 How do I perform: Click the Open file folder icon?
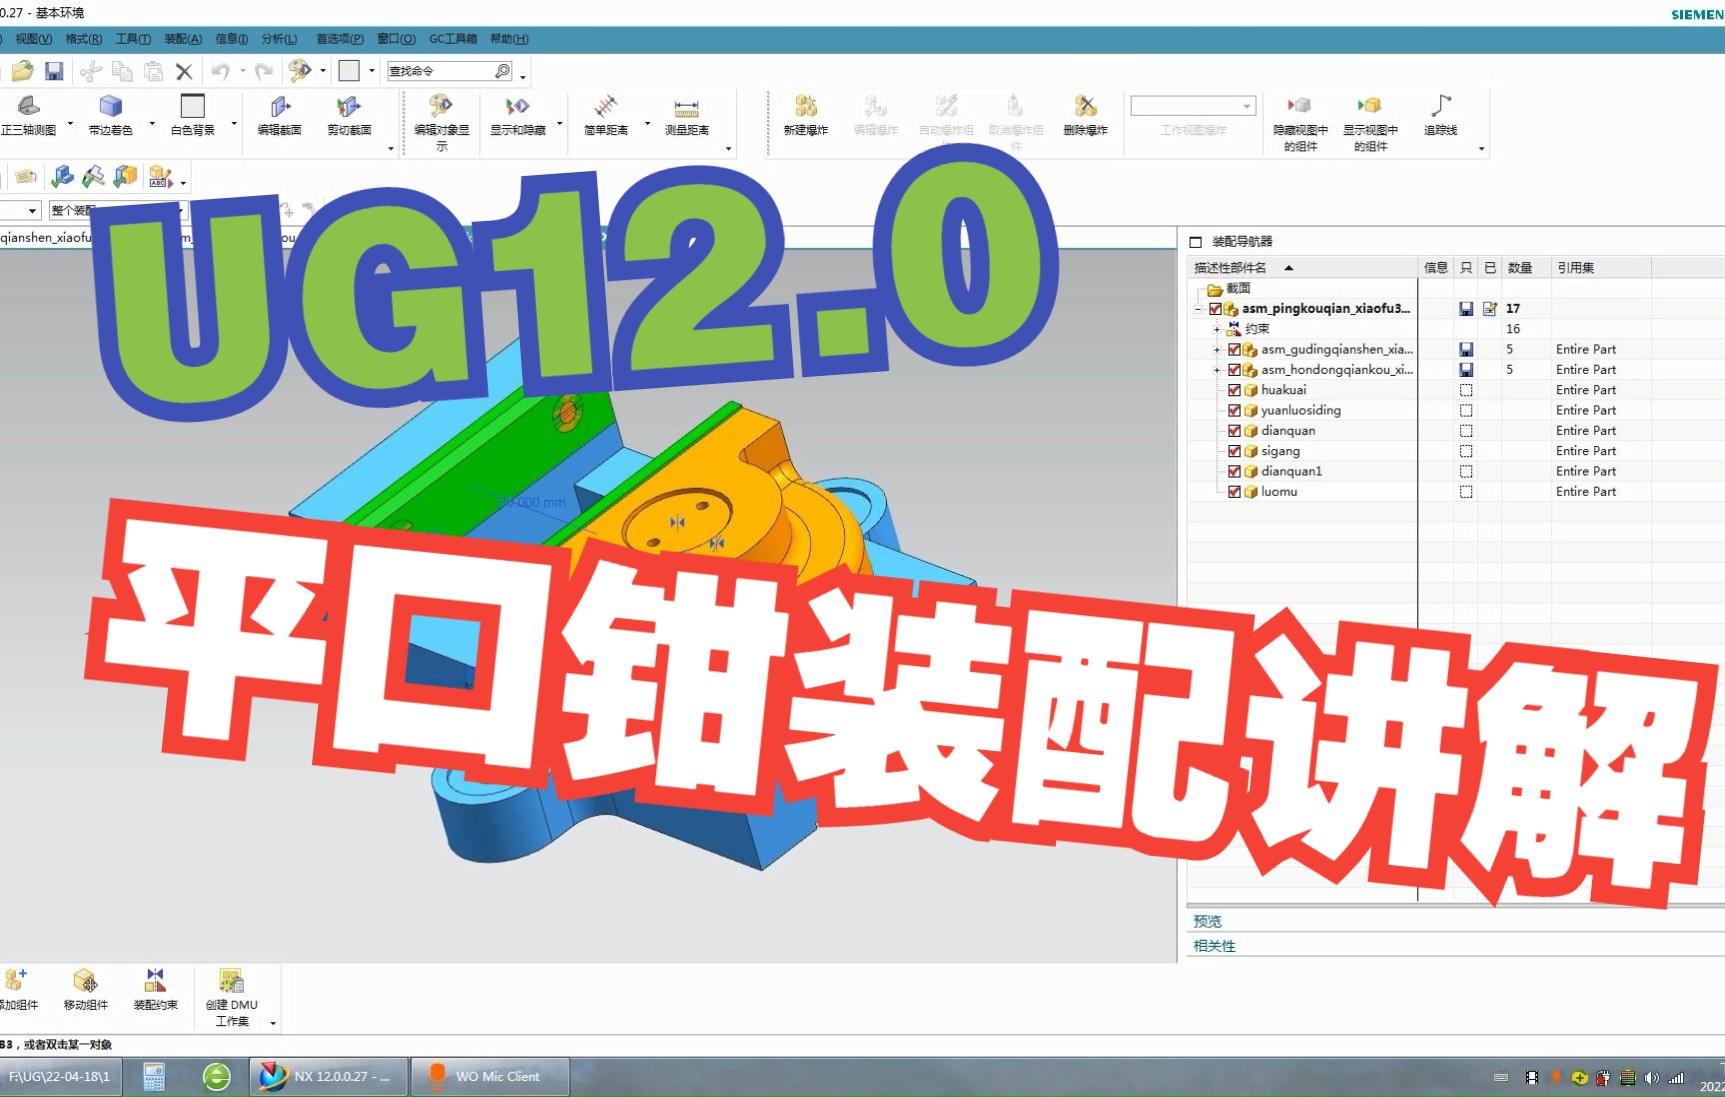click(22, 71)
